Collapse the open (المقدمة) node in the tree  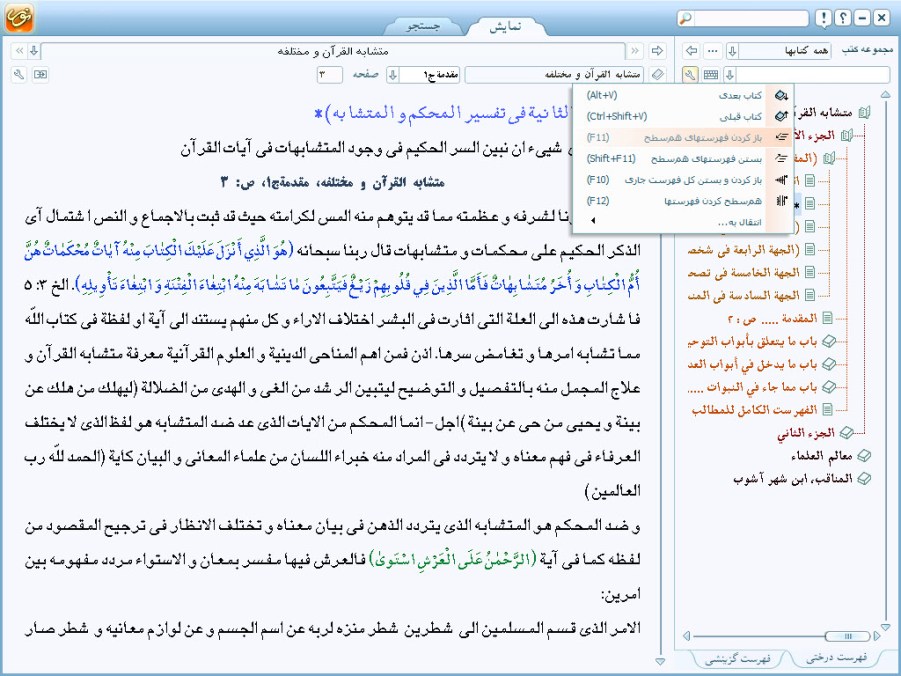828,158
